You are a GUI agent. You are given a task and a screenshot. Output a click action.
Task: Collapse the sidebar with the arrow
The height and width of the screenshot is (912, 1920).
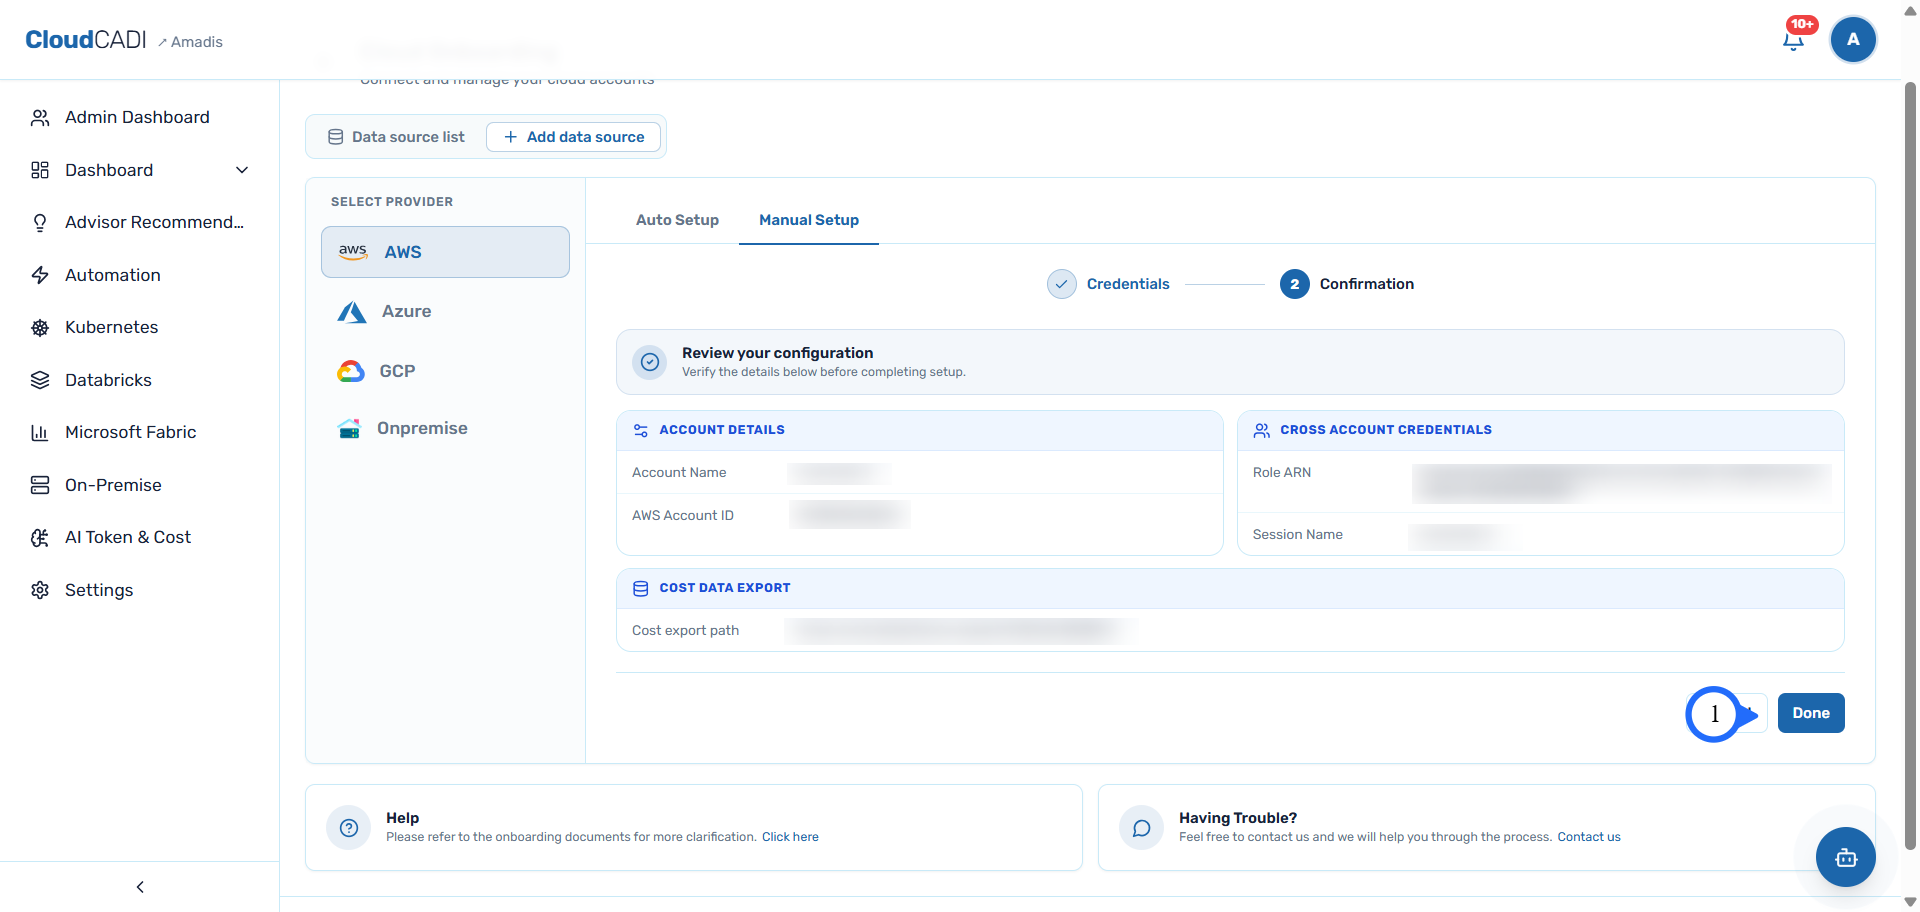click(140, 887)
